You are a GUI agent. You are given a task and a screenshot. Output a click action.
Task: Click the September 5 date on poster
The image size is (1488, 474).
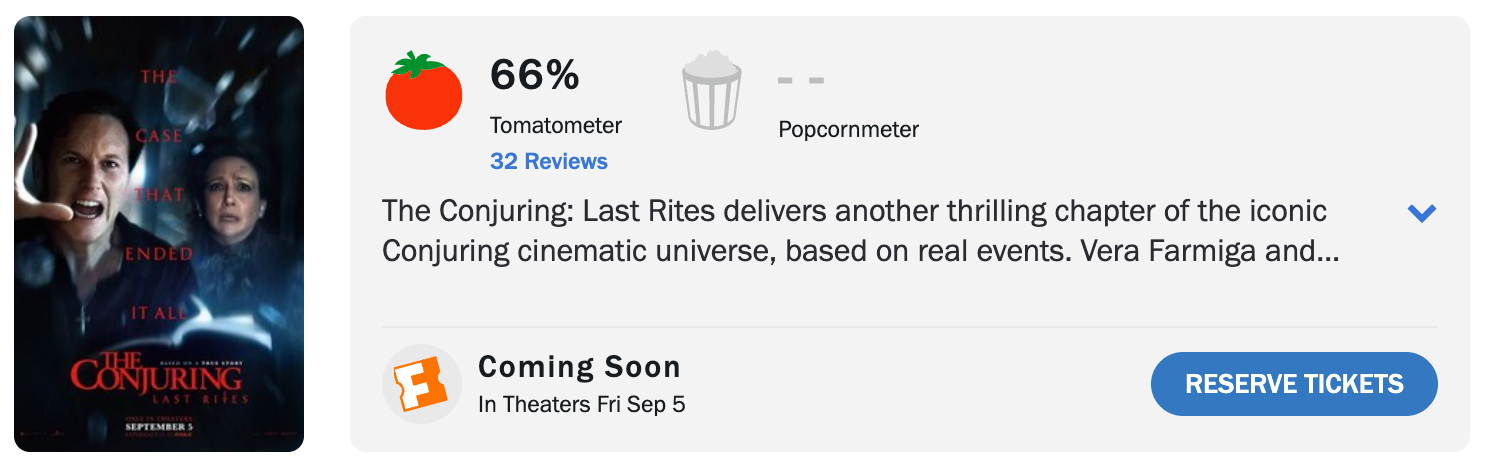tap(157, 427)
